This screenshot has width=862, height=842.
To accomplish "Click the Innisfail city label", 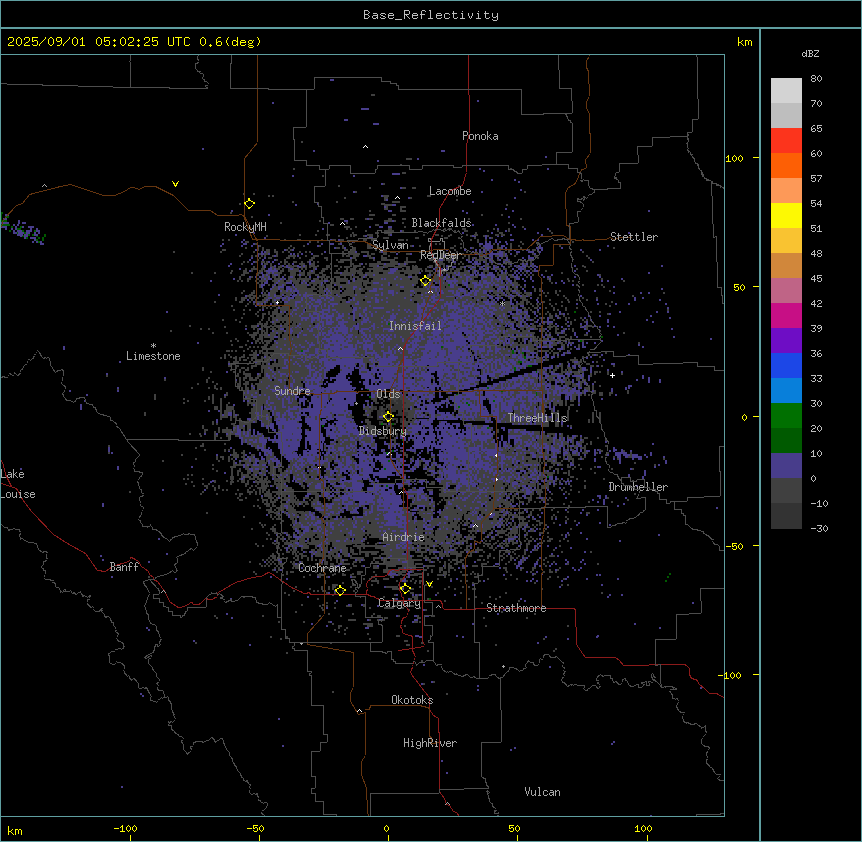I will pyautogui.click(x=415, y=326).
